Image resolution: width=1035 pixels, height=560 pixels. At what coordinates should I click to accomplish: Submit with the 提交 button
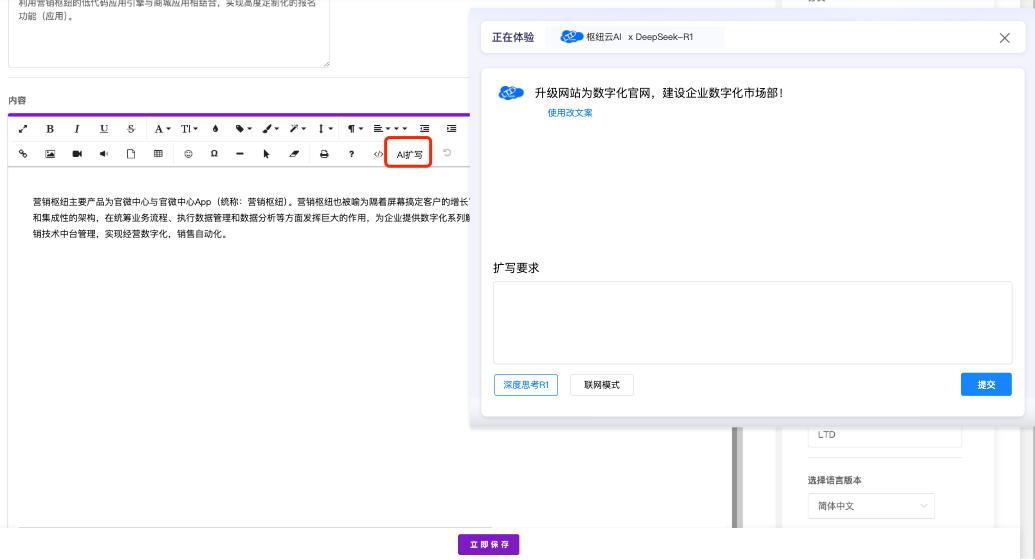986,385
